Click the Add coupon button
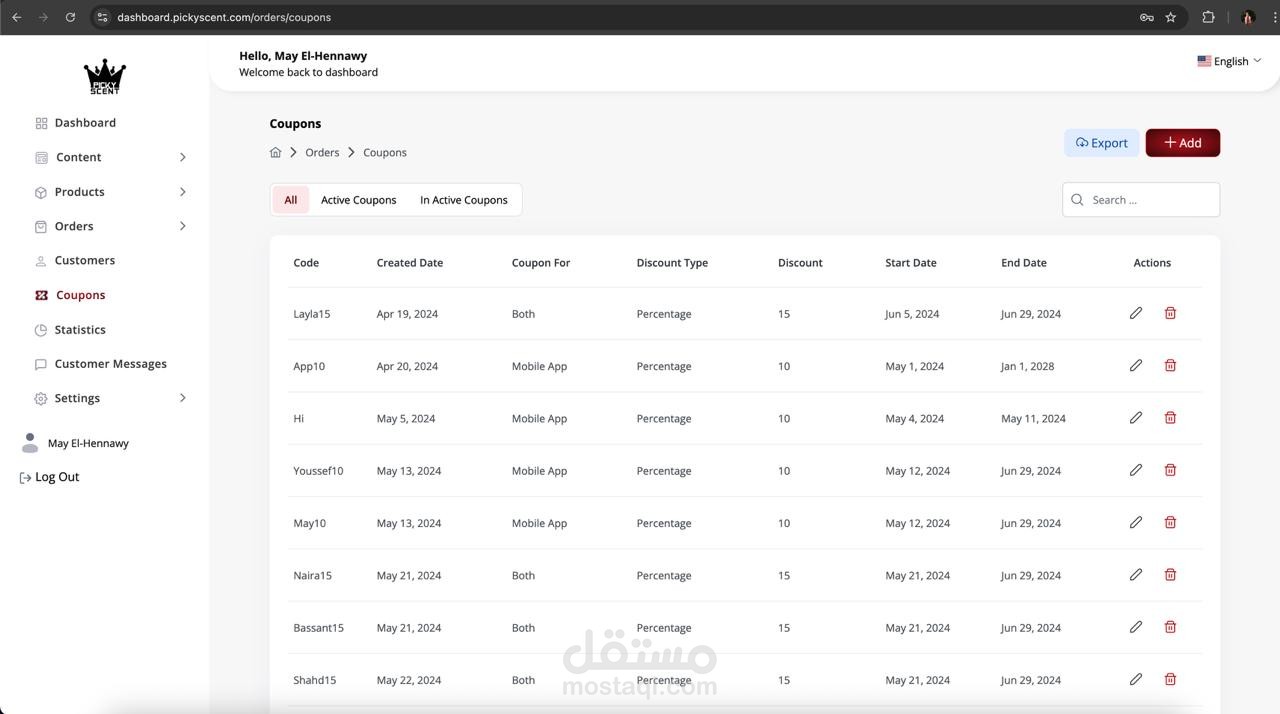Image resolution: width=1280 pixels, height=714 pixels. (1183, 143)
